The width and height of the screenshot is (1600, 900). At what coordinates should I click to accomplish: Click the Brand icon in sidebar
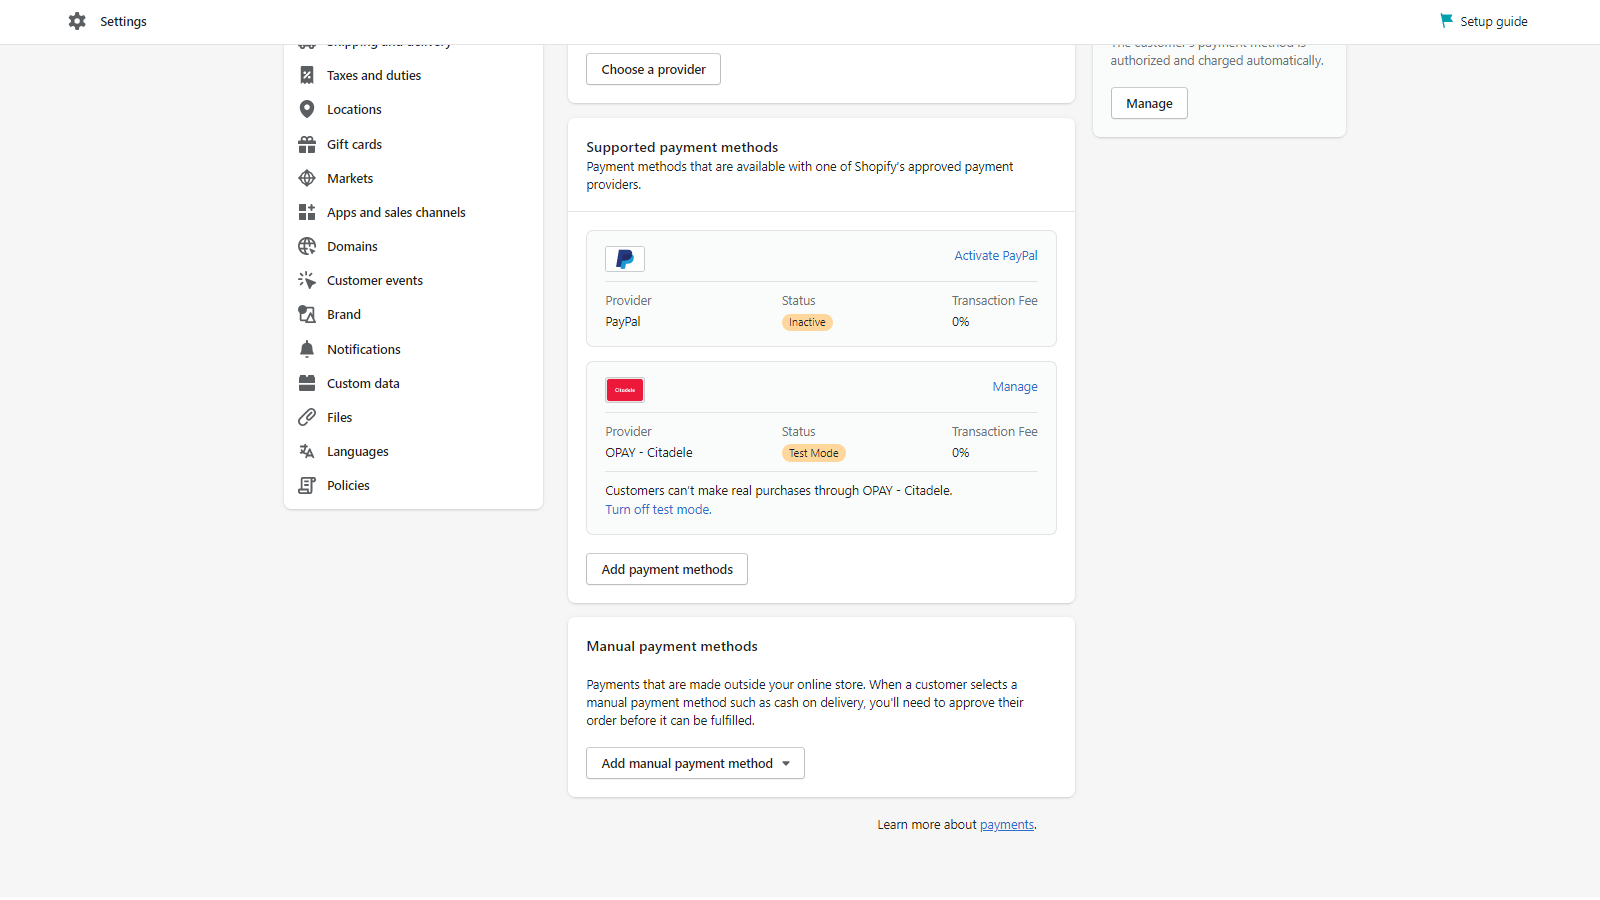tap(307, 314)
